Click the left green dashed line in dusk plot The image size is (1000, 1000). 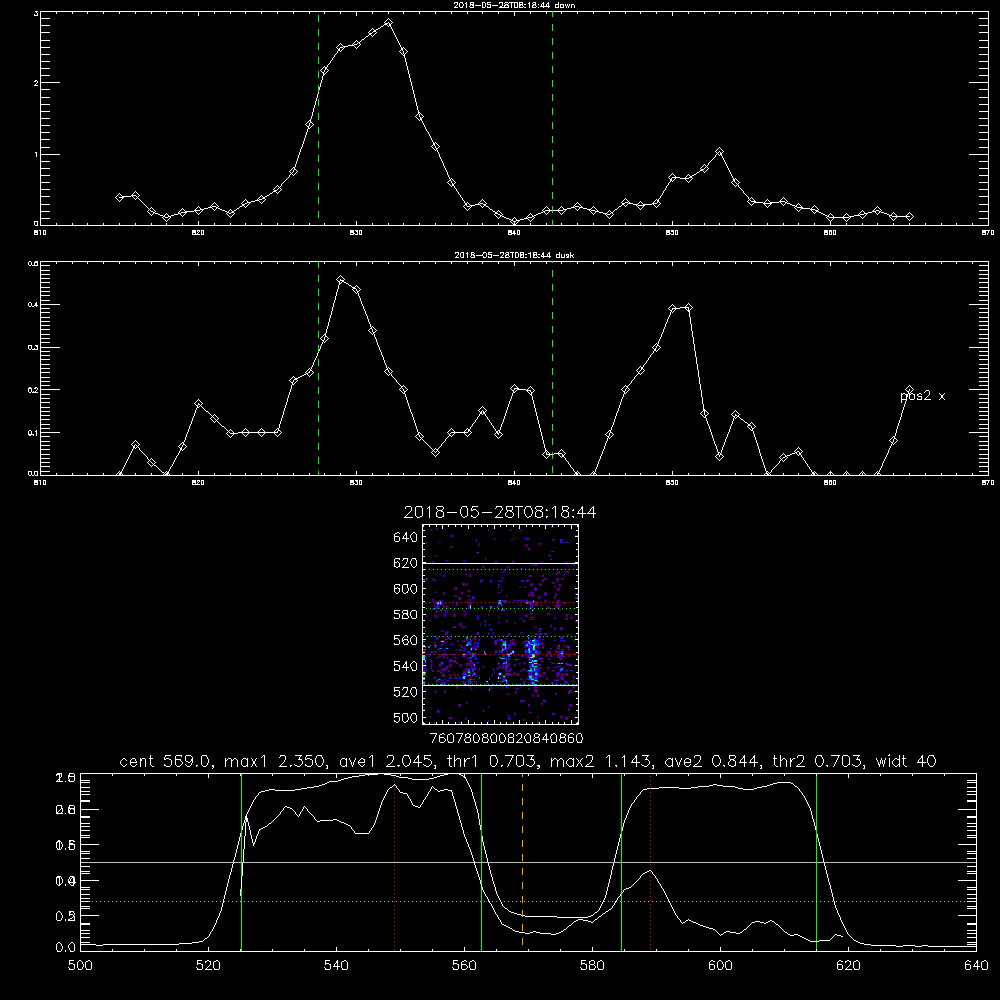(318, 368)
